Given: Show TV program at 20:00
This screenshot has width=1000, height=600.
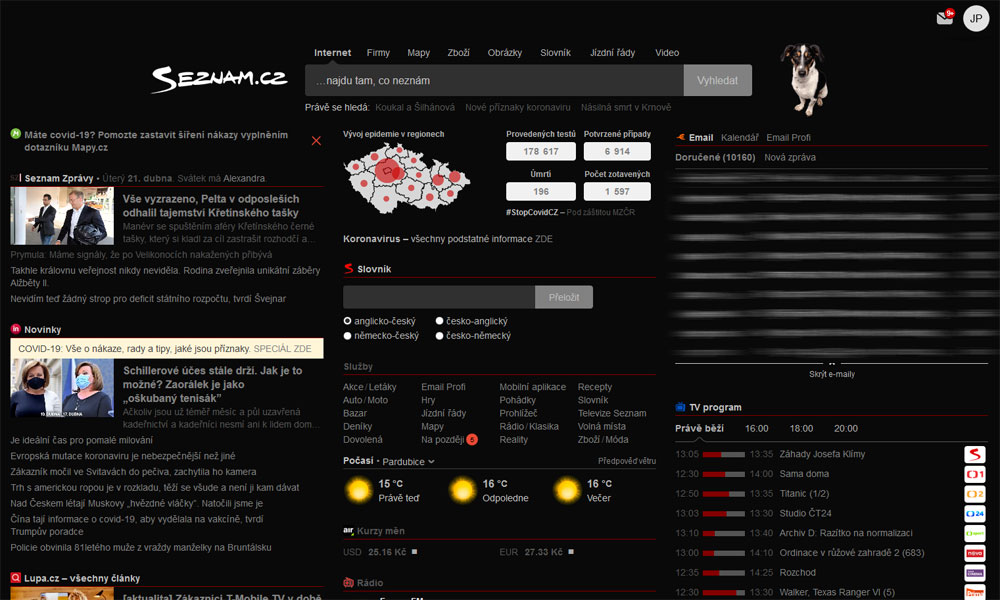Looking at the screenshot, I should [x=846, y=428].
